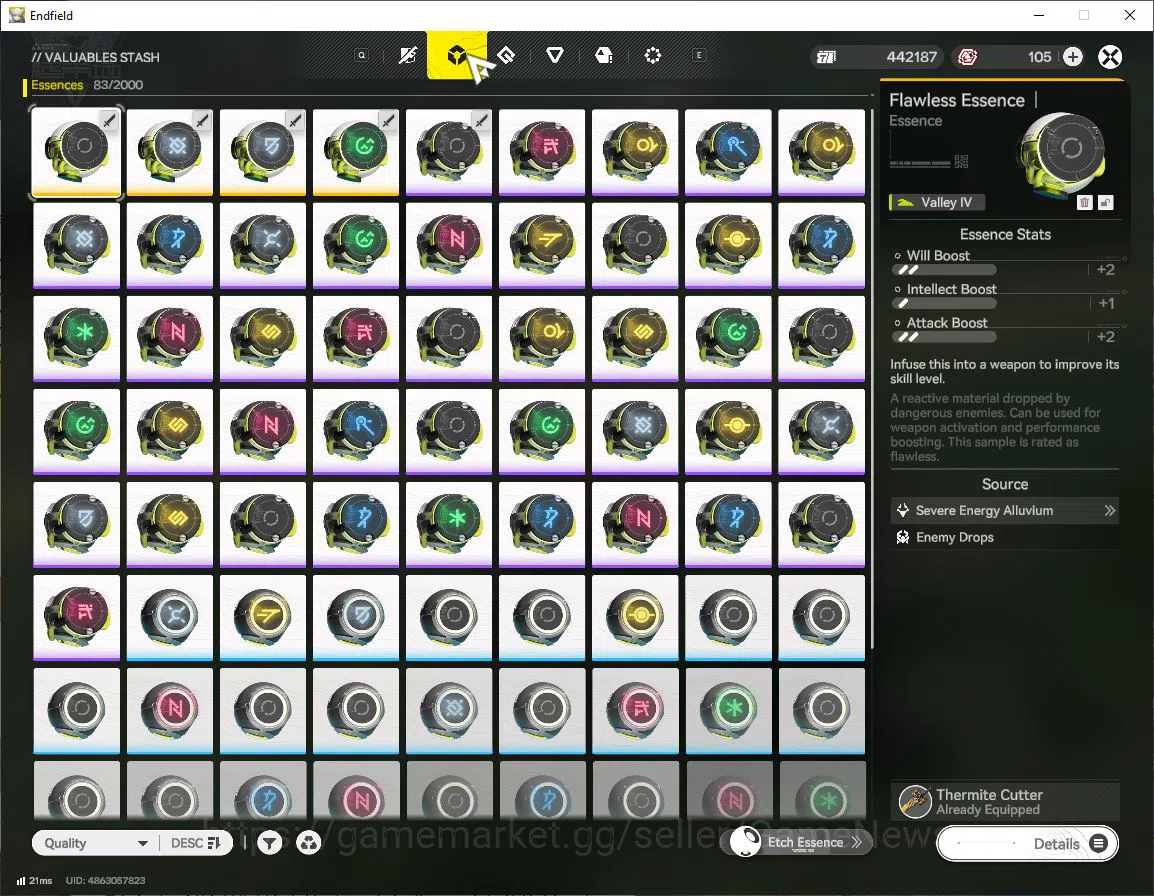Click the red gem currency icon

pyautogui.click(x=967, y=57)
